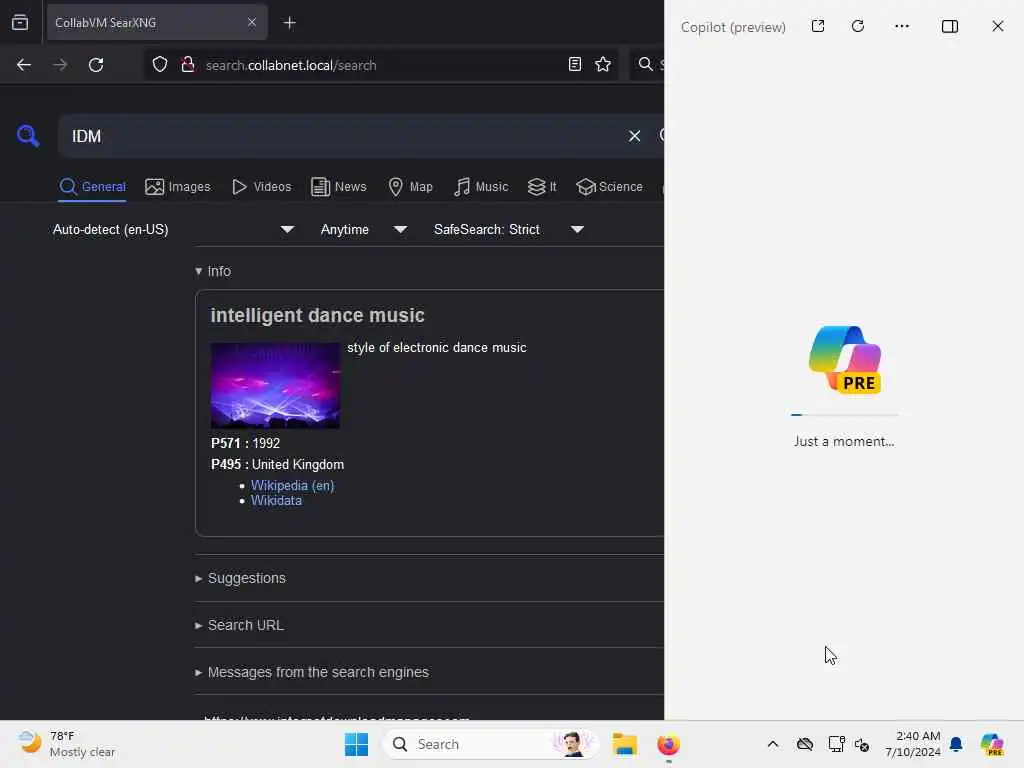Open the Wikipedia (en) link
The height and width of the screenshot is (768, 1024).
293,485
